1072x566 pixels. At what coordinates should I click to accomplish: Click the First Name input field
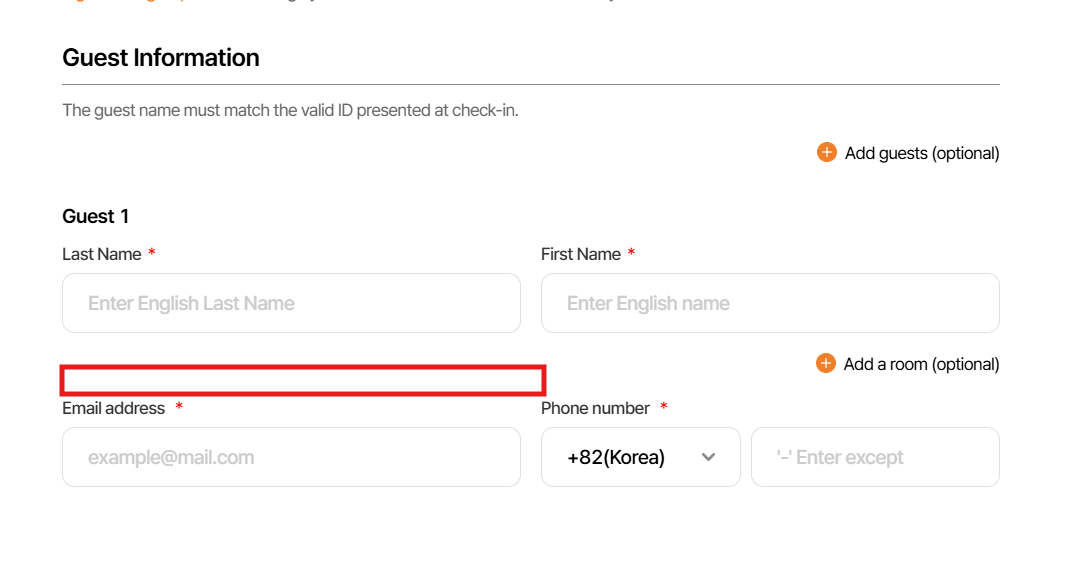click(769, 303)
